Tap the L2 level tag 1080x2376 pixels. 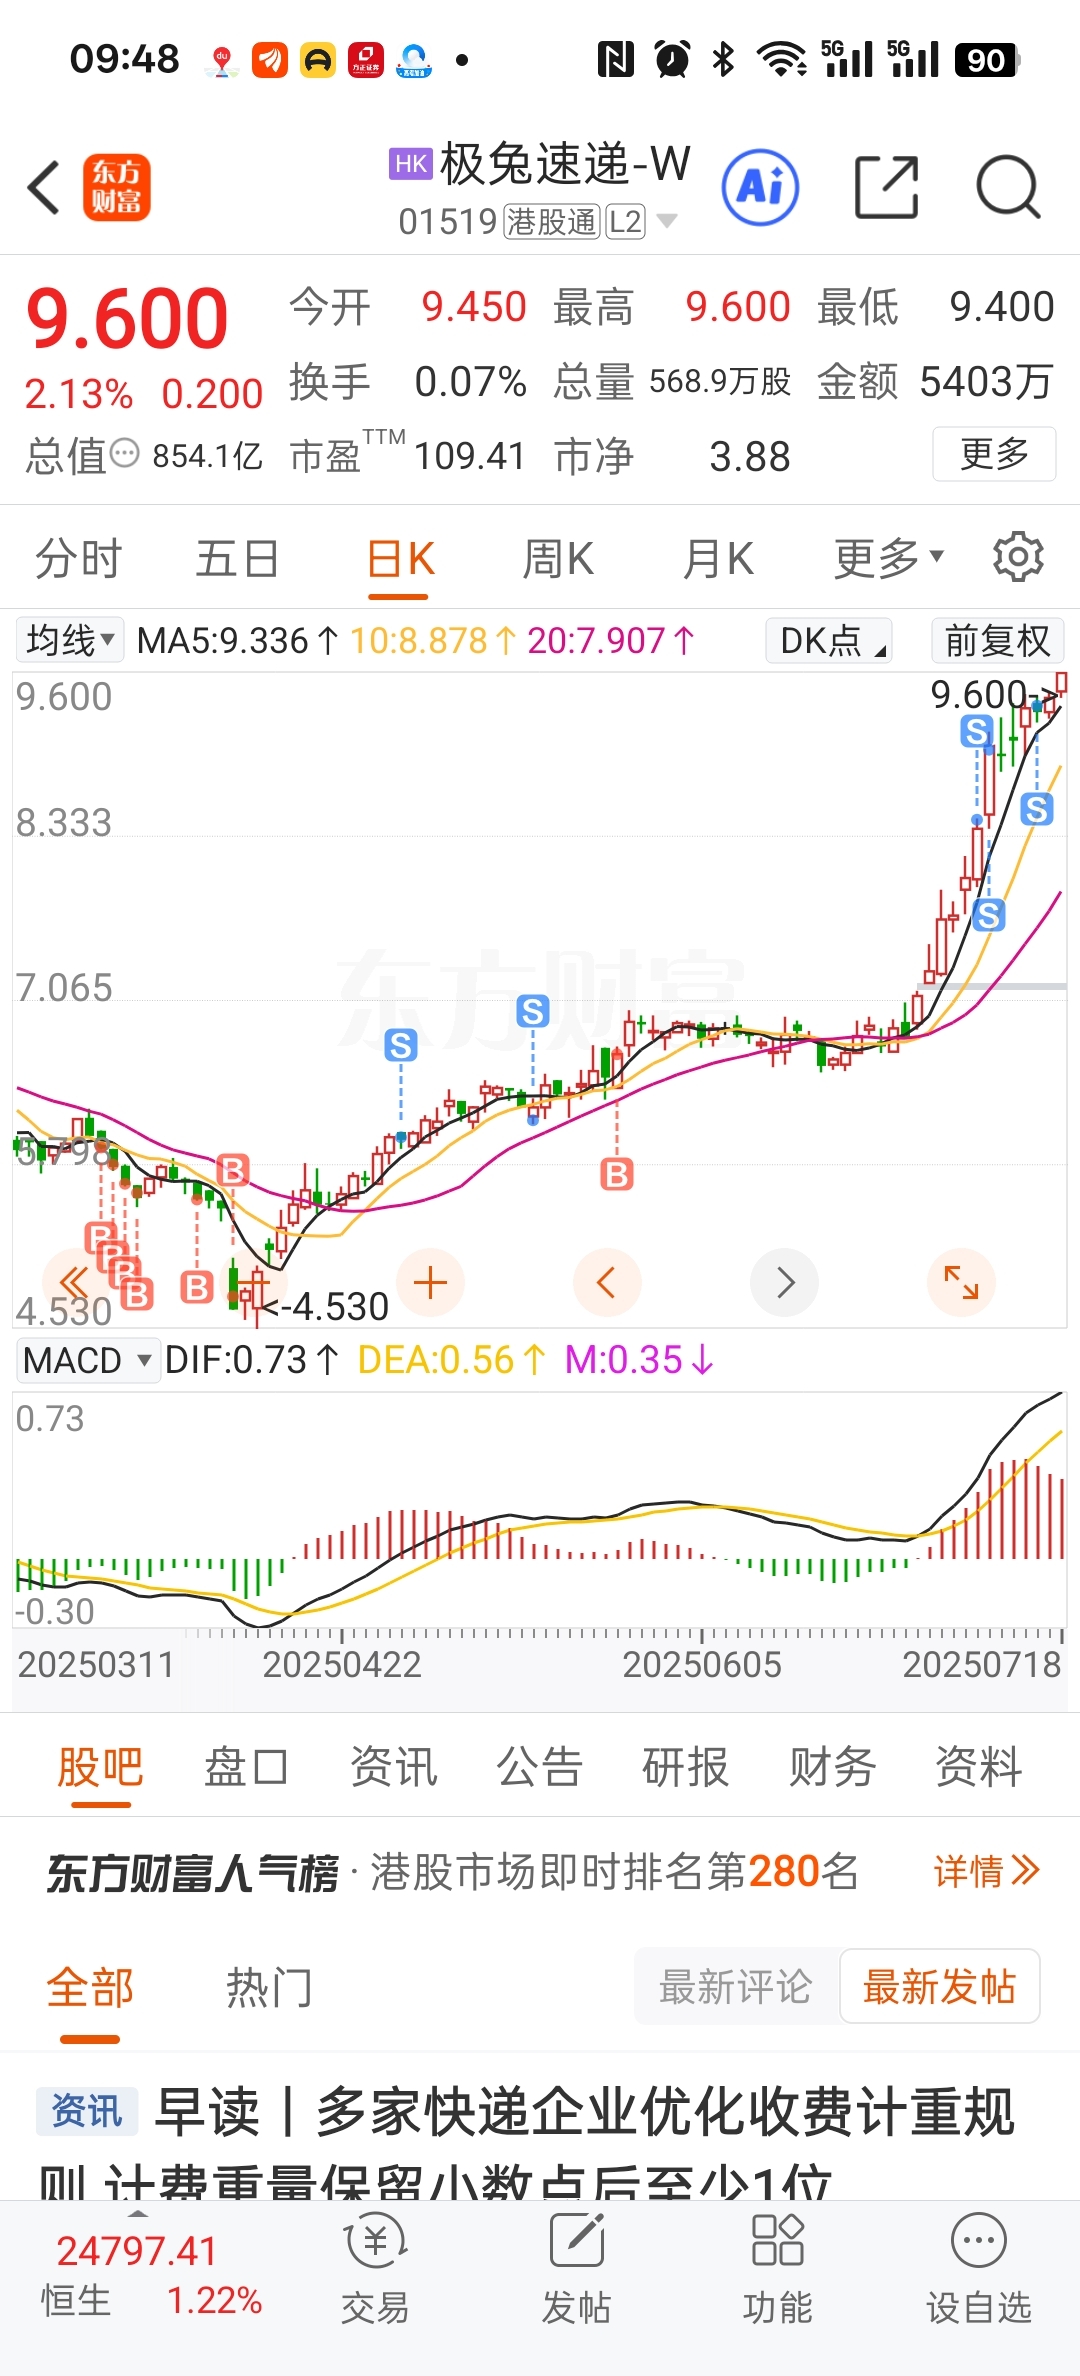(x=626, y=221)
